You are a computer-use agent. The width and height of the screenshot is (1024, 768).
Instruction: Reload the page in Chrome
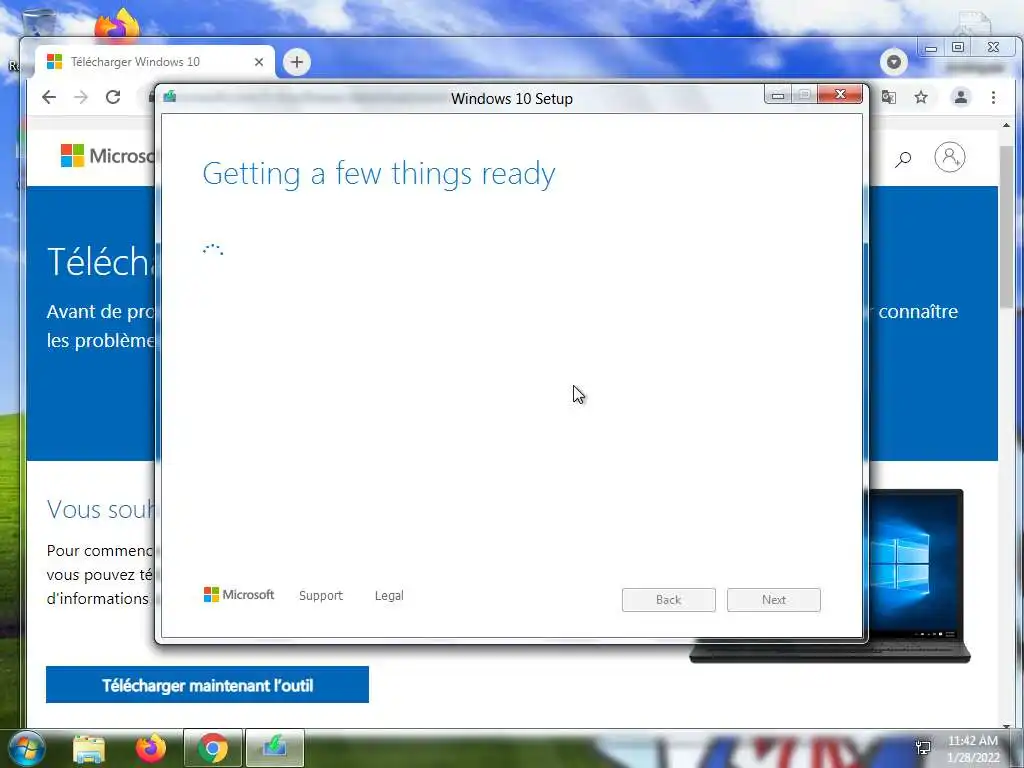pos(113,97)
